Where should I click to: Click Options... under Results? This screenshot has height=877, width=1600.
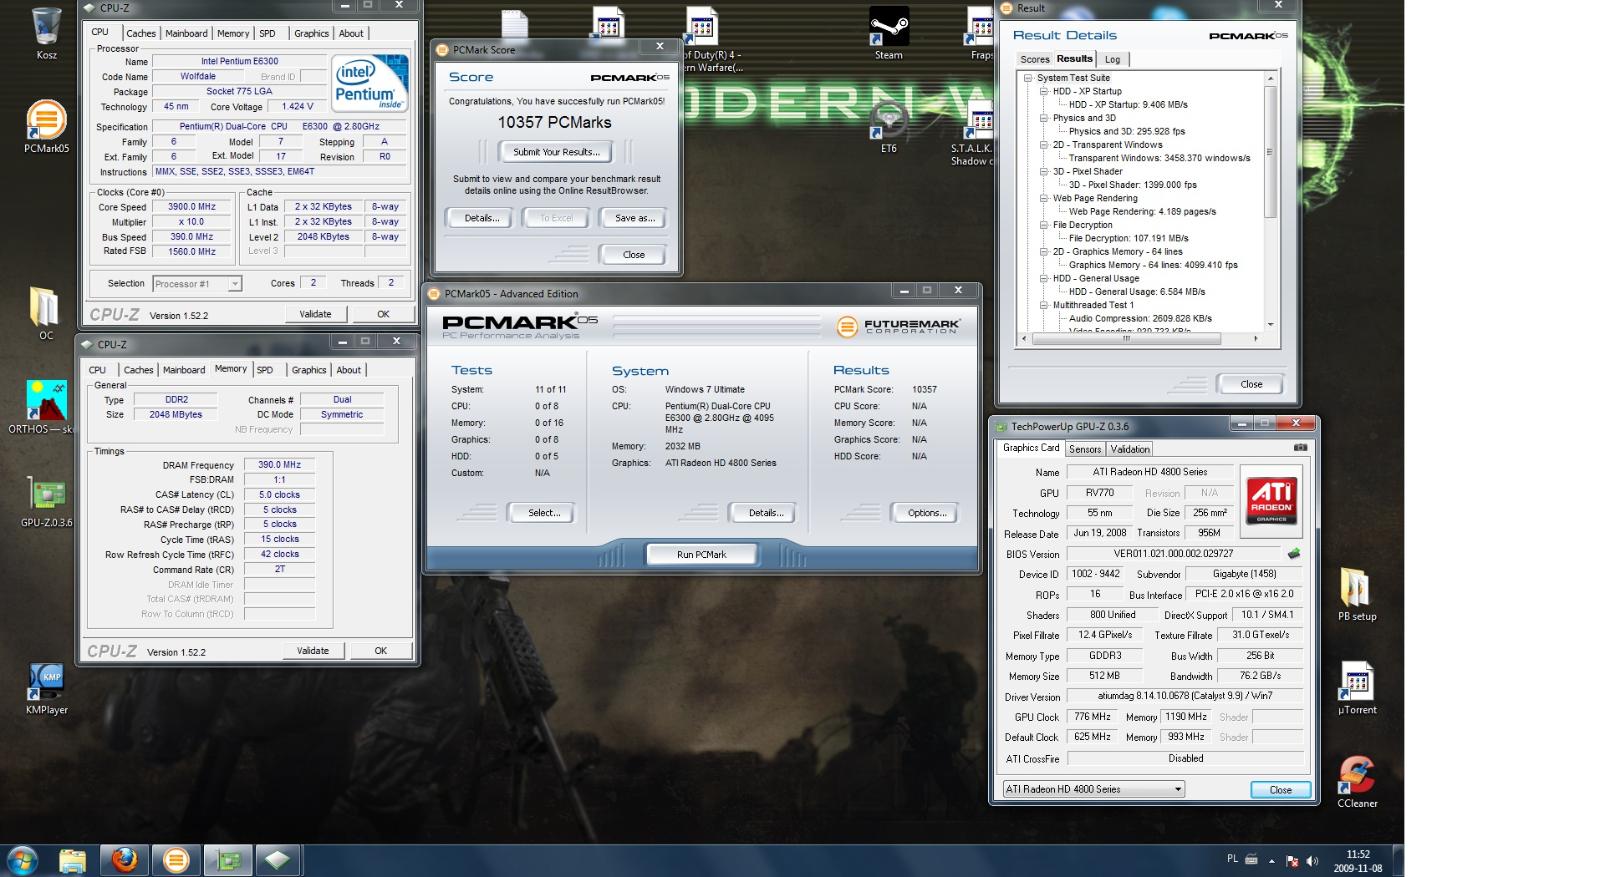pos(926,513)
